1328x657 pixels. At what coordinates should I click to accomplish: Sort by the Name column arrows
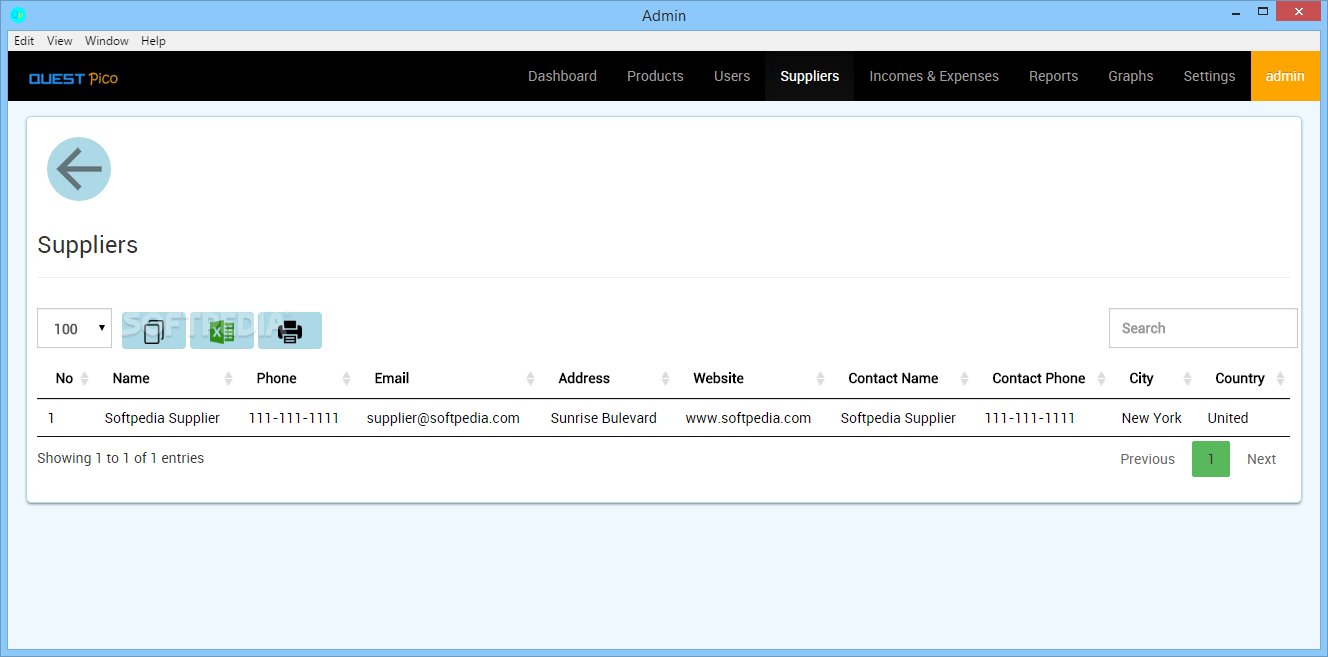pos(229,378)
